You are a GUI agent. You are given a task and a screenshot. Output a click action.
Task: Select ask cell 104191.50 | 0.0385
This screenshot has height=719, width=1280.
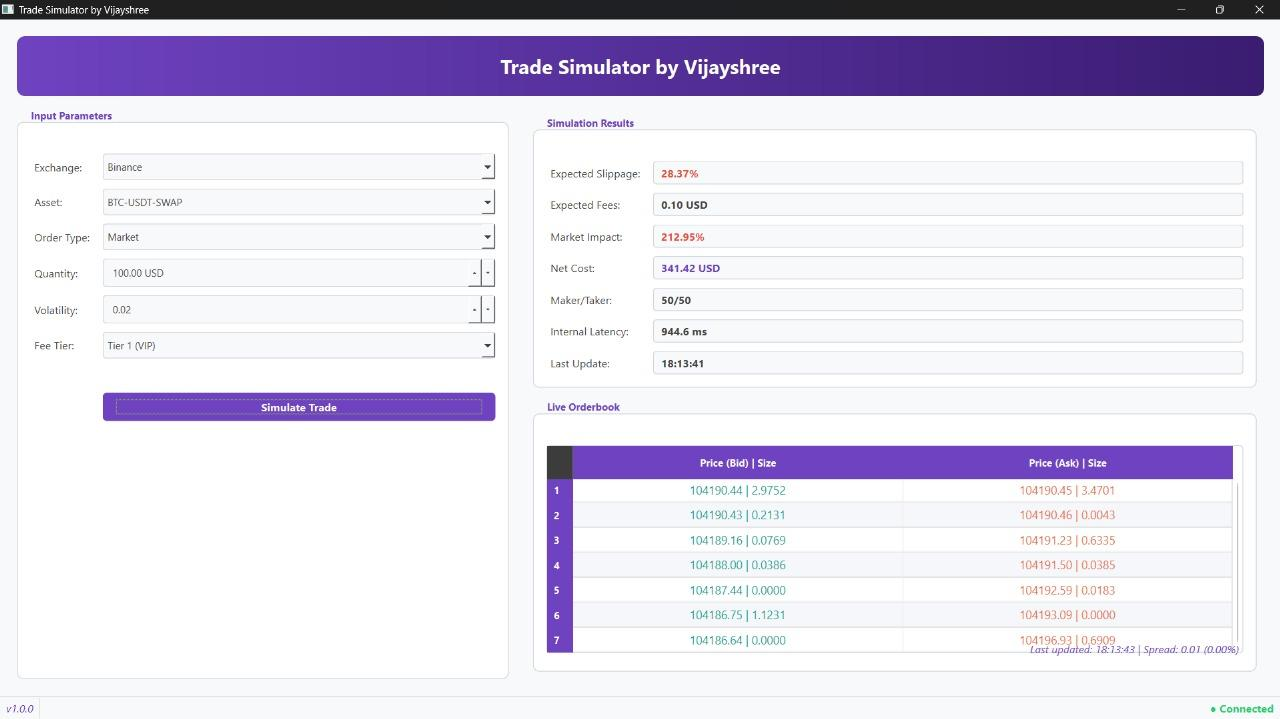(x=1067, y=566)
